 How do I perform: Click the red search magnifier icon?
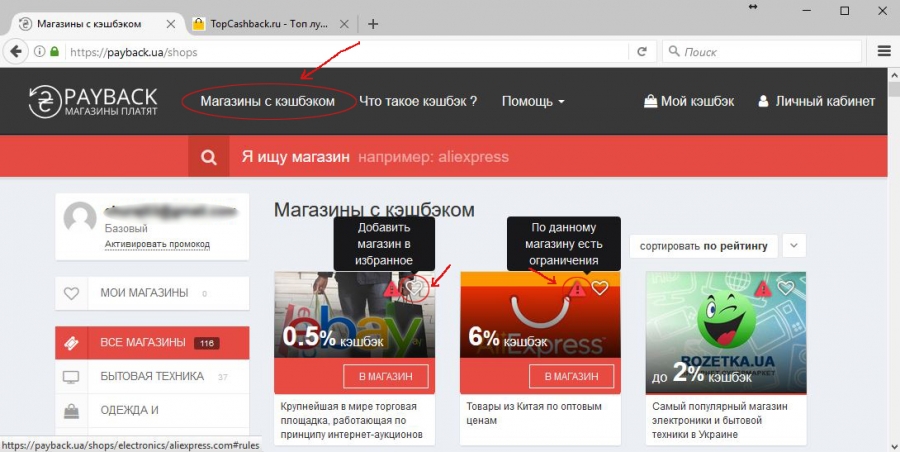pyautogui.click(x=209, y=157)
